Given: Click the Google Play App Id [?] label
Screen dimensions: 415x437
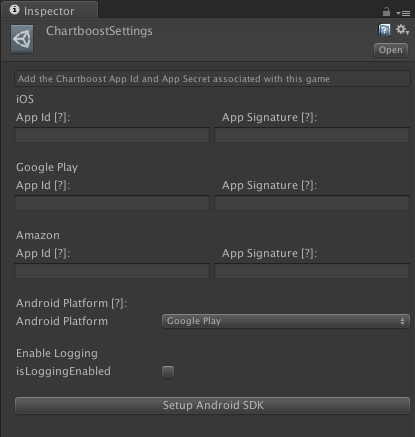Looking at the screenshot, I should (43, 185).
